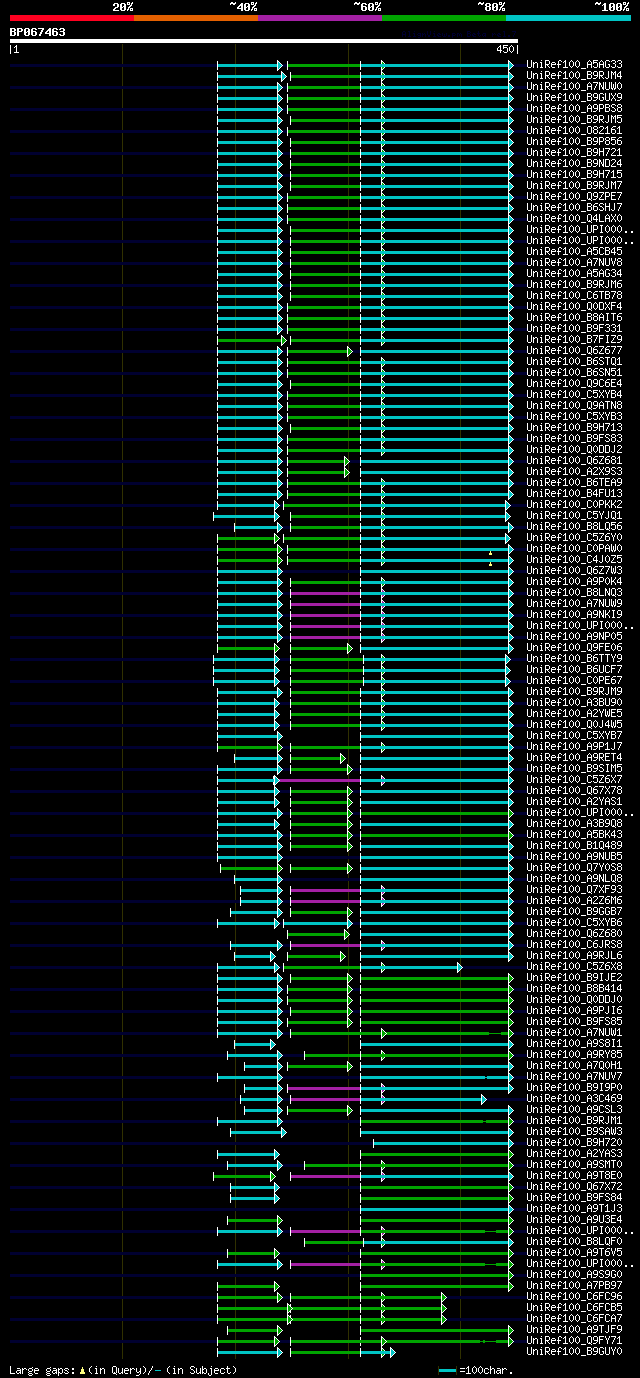The height and width of the screenshot is (1378, 640).
Task: Select the label 'UniRef100_Q9ZPE7'
Action: (574, 196)
